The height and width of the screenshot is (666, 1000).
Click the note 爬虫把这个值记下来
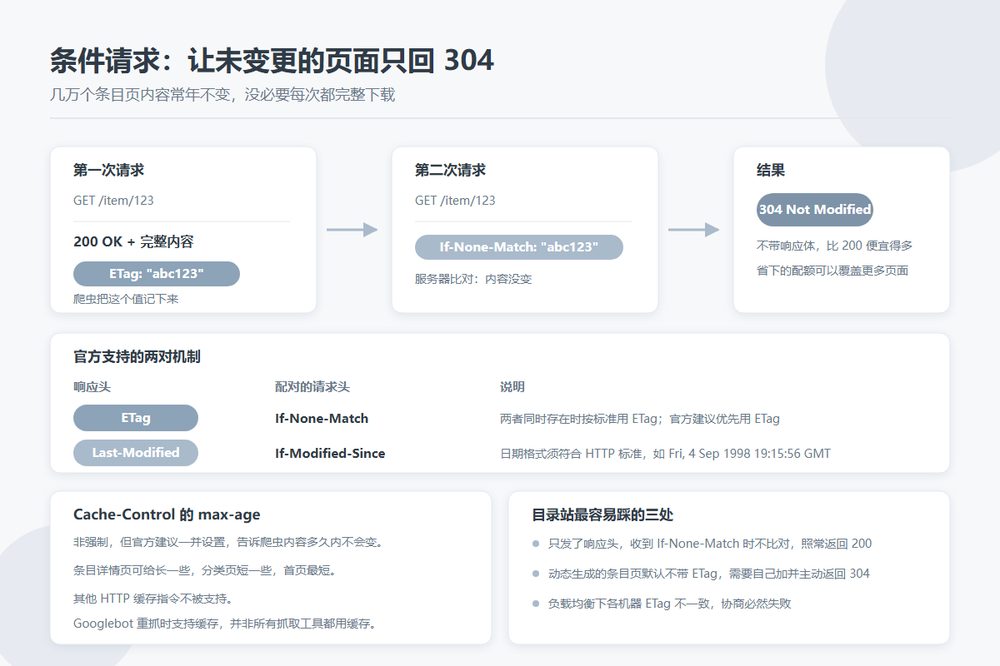click(126, 299)
